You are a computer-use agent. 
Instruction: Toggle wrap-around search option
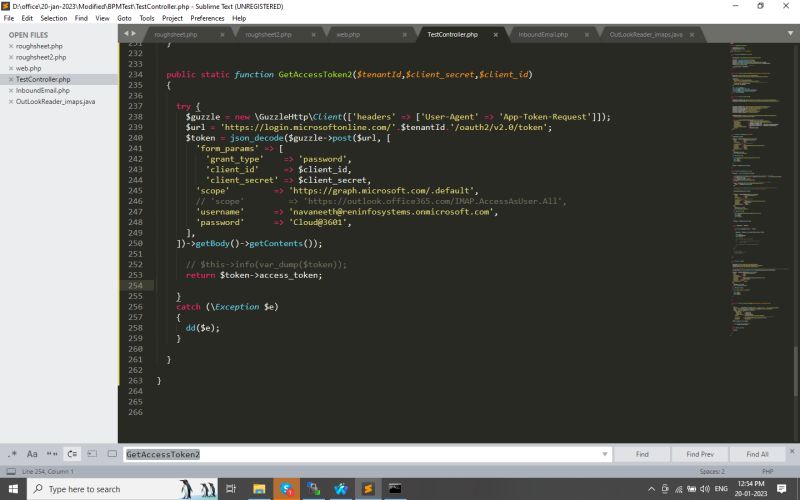click(72, 454)
